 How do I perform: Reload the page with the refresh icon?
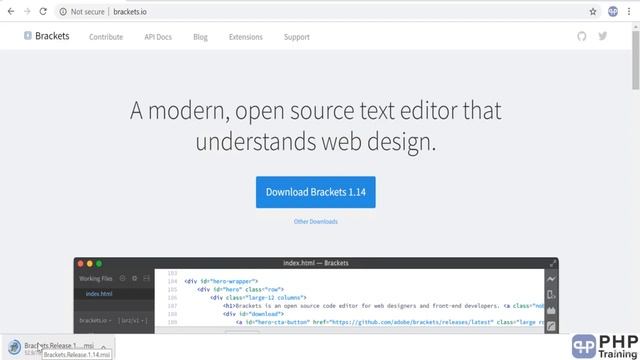point(43,11)
